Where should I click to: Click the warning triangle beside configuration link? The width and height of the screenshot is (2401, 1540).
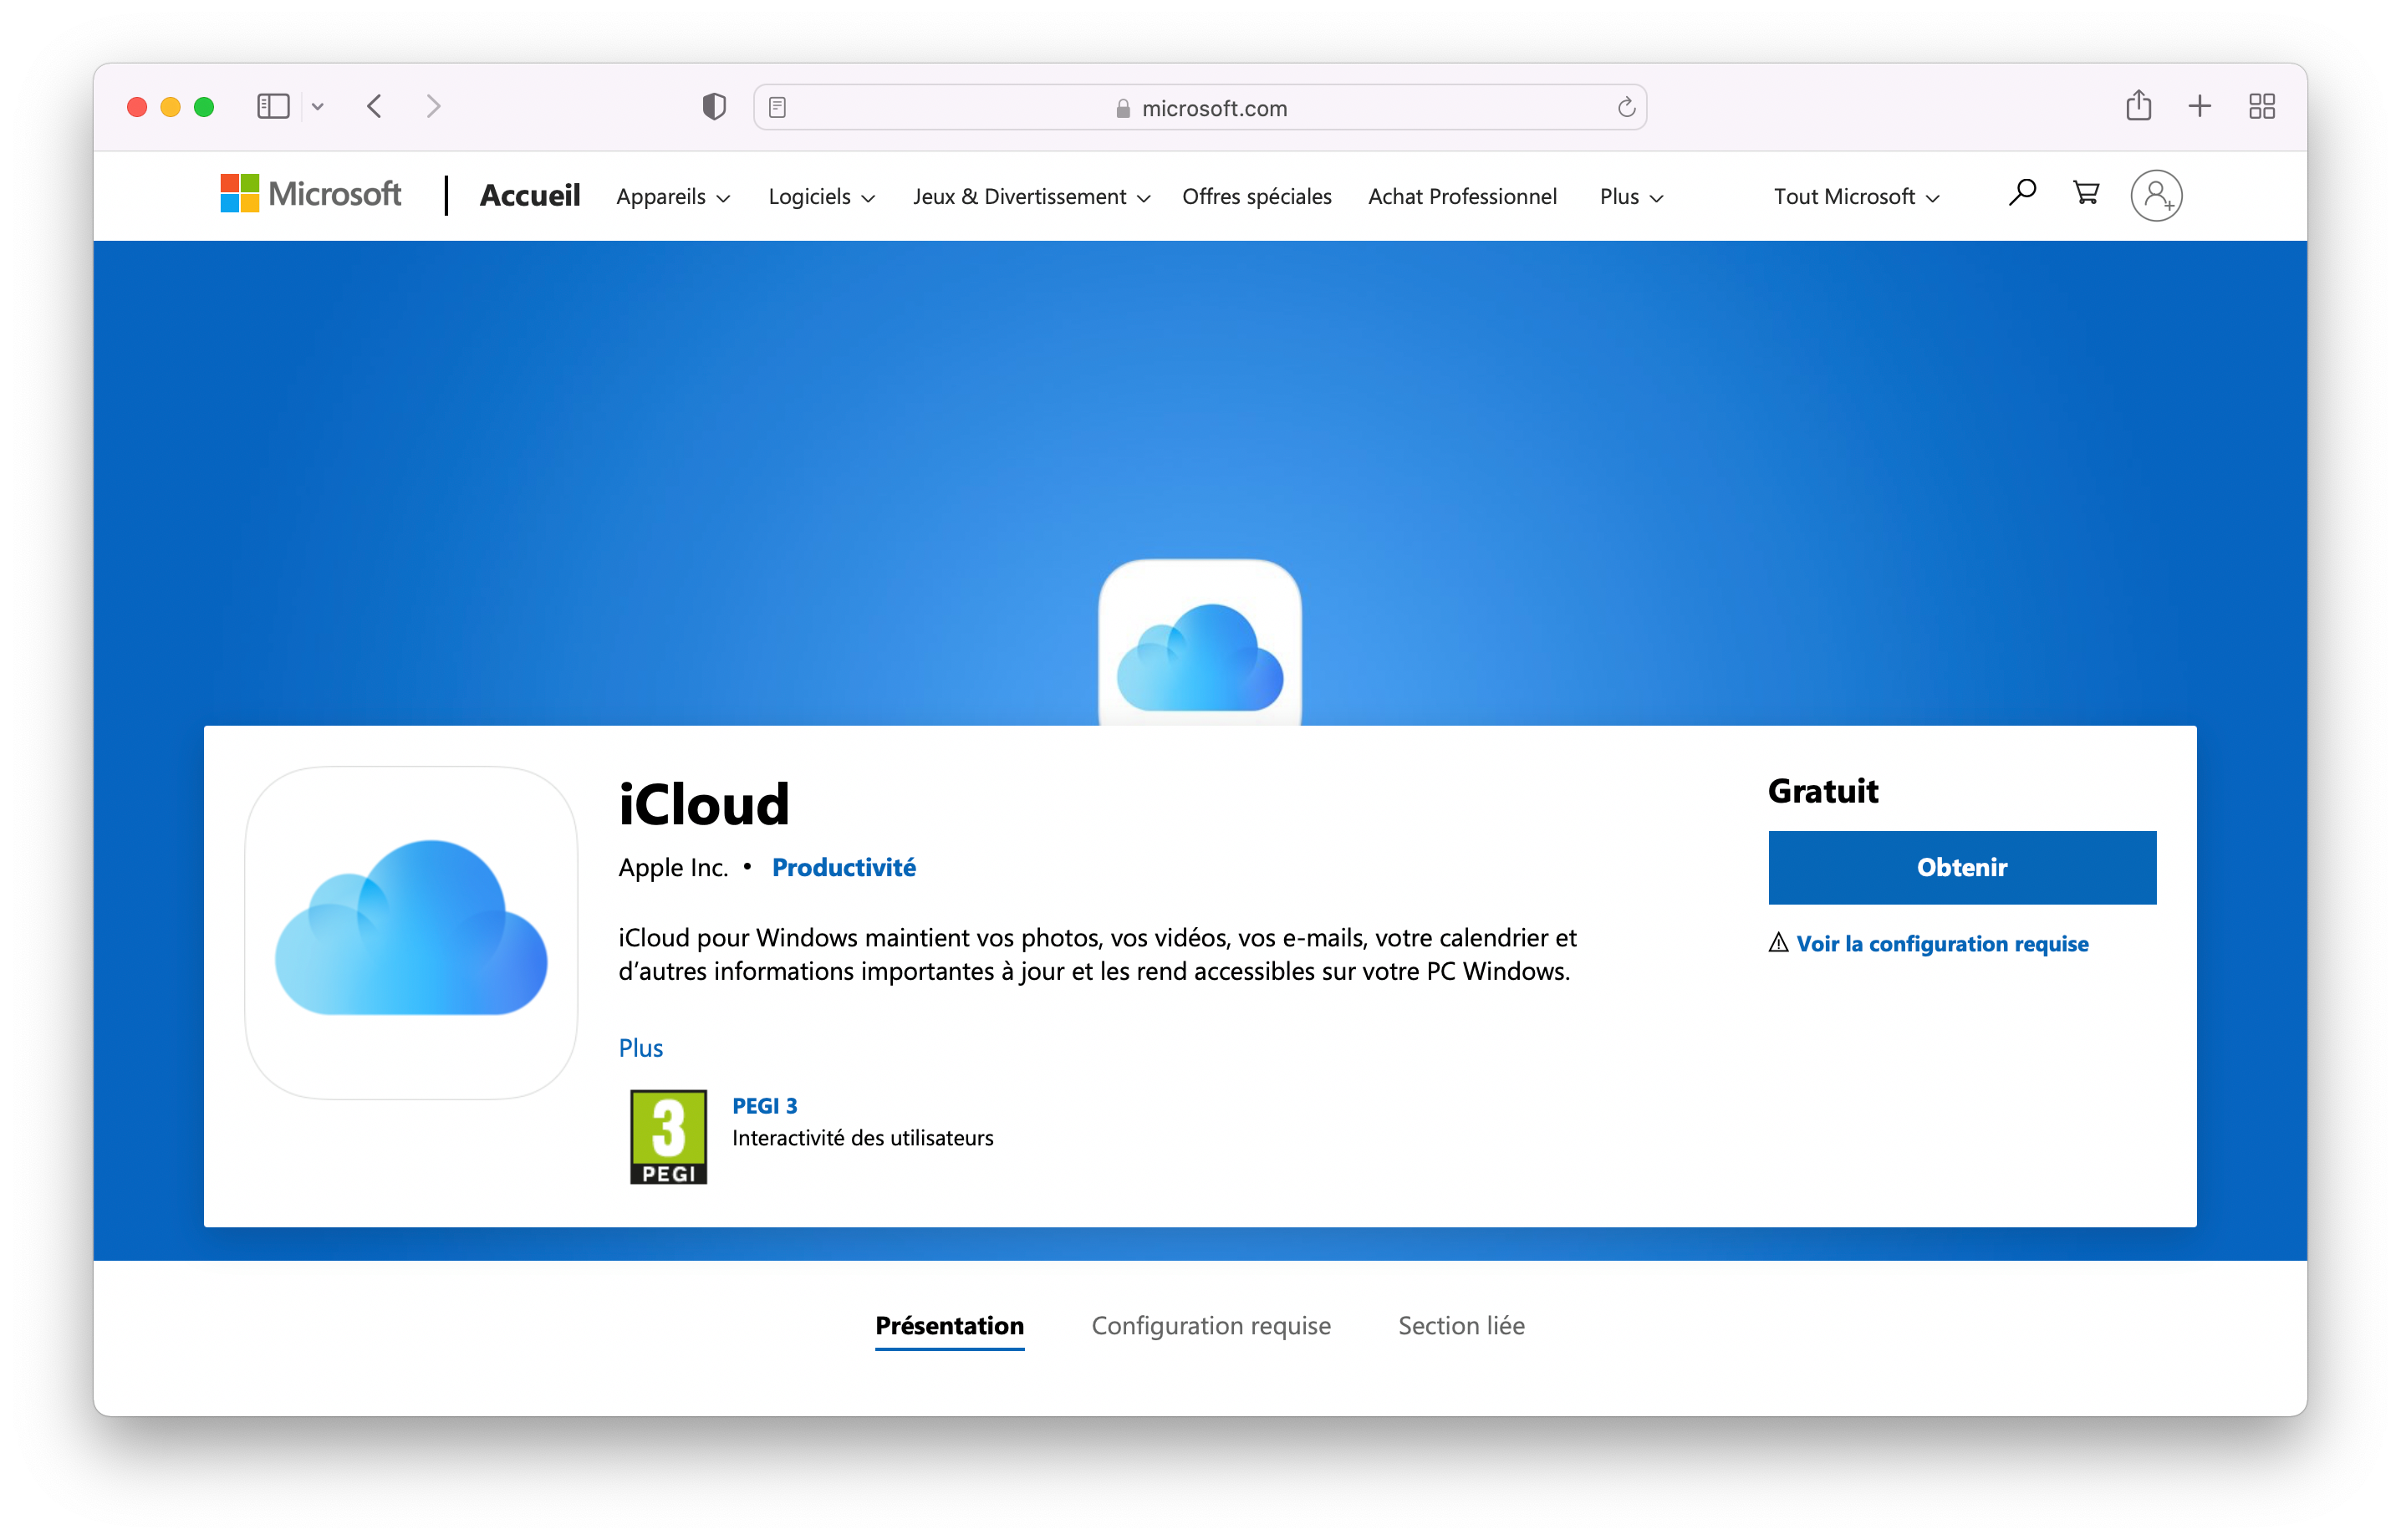[1777, 943]
